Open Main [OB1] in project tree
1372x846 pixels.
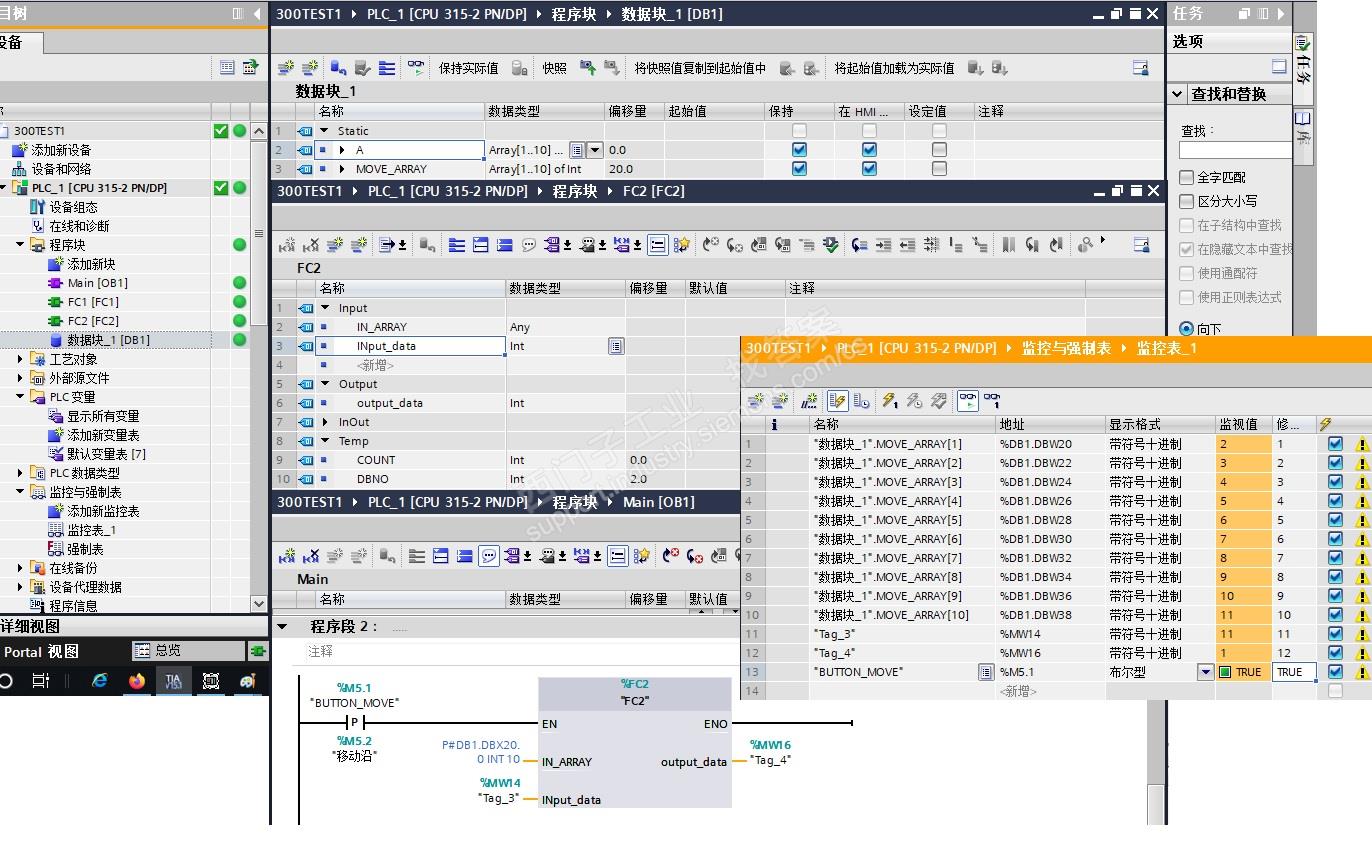coord(97,283)
